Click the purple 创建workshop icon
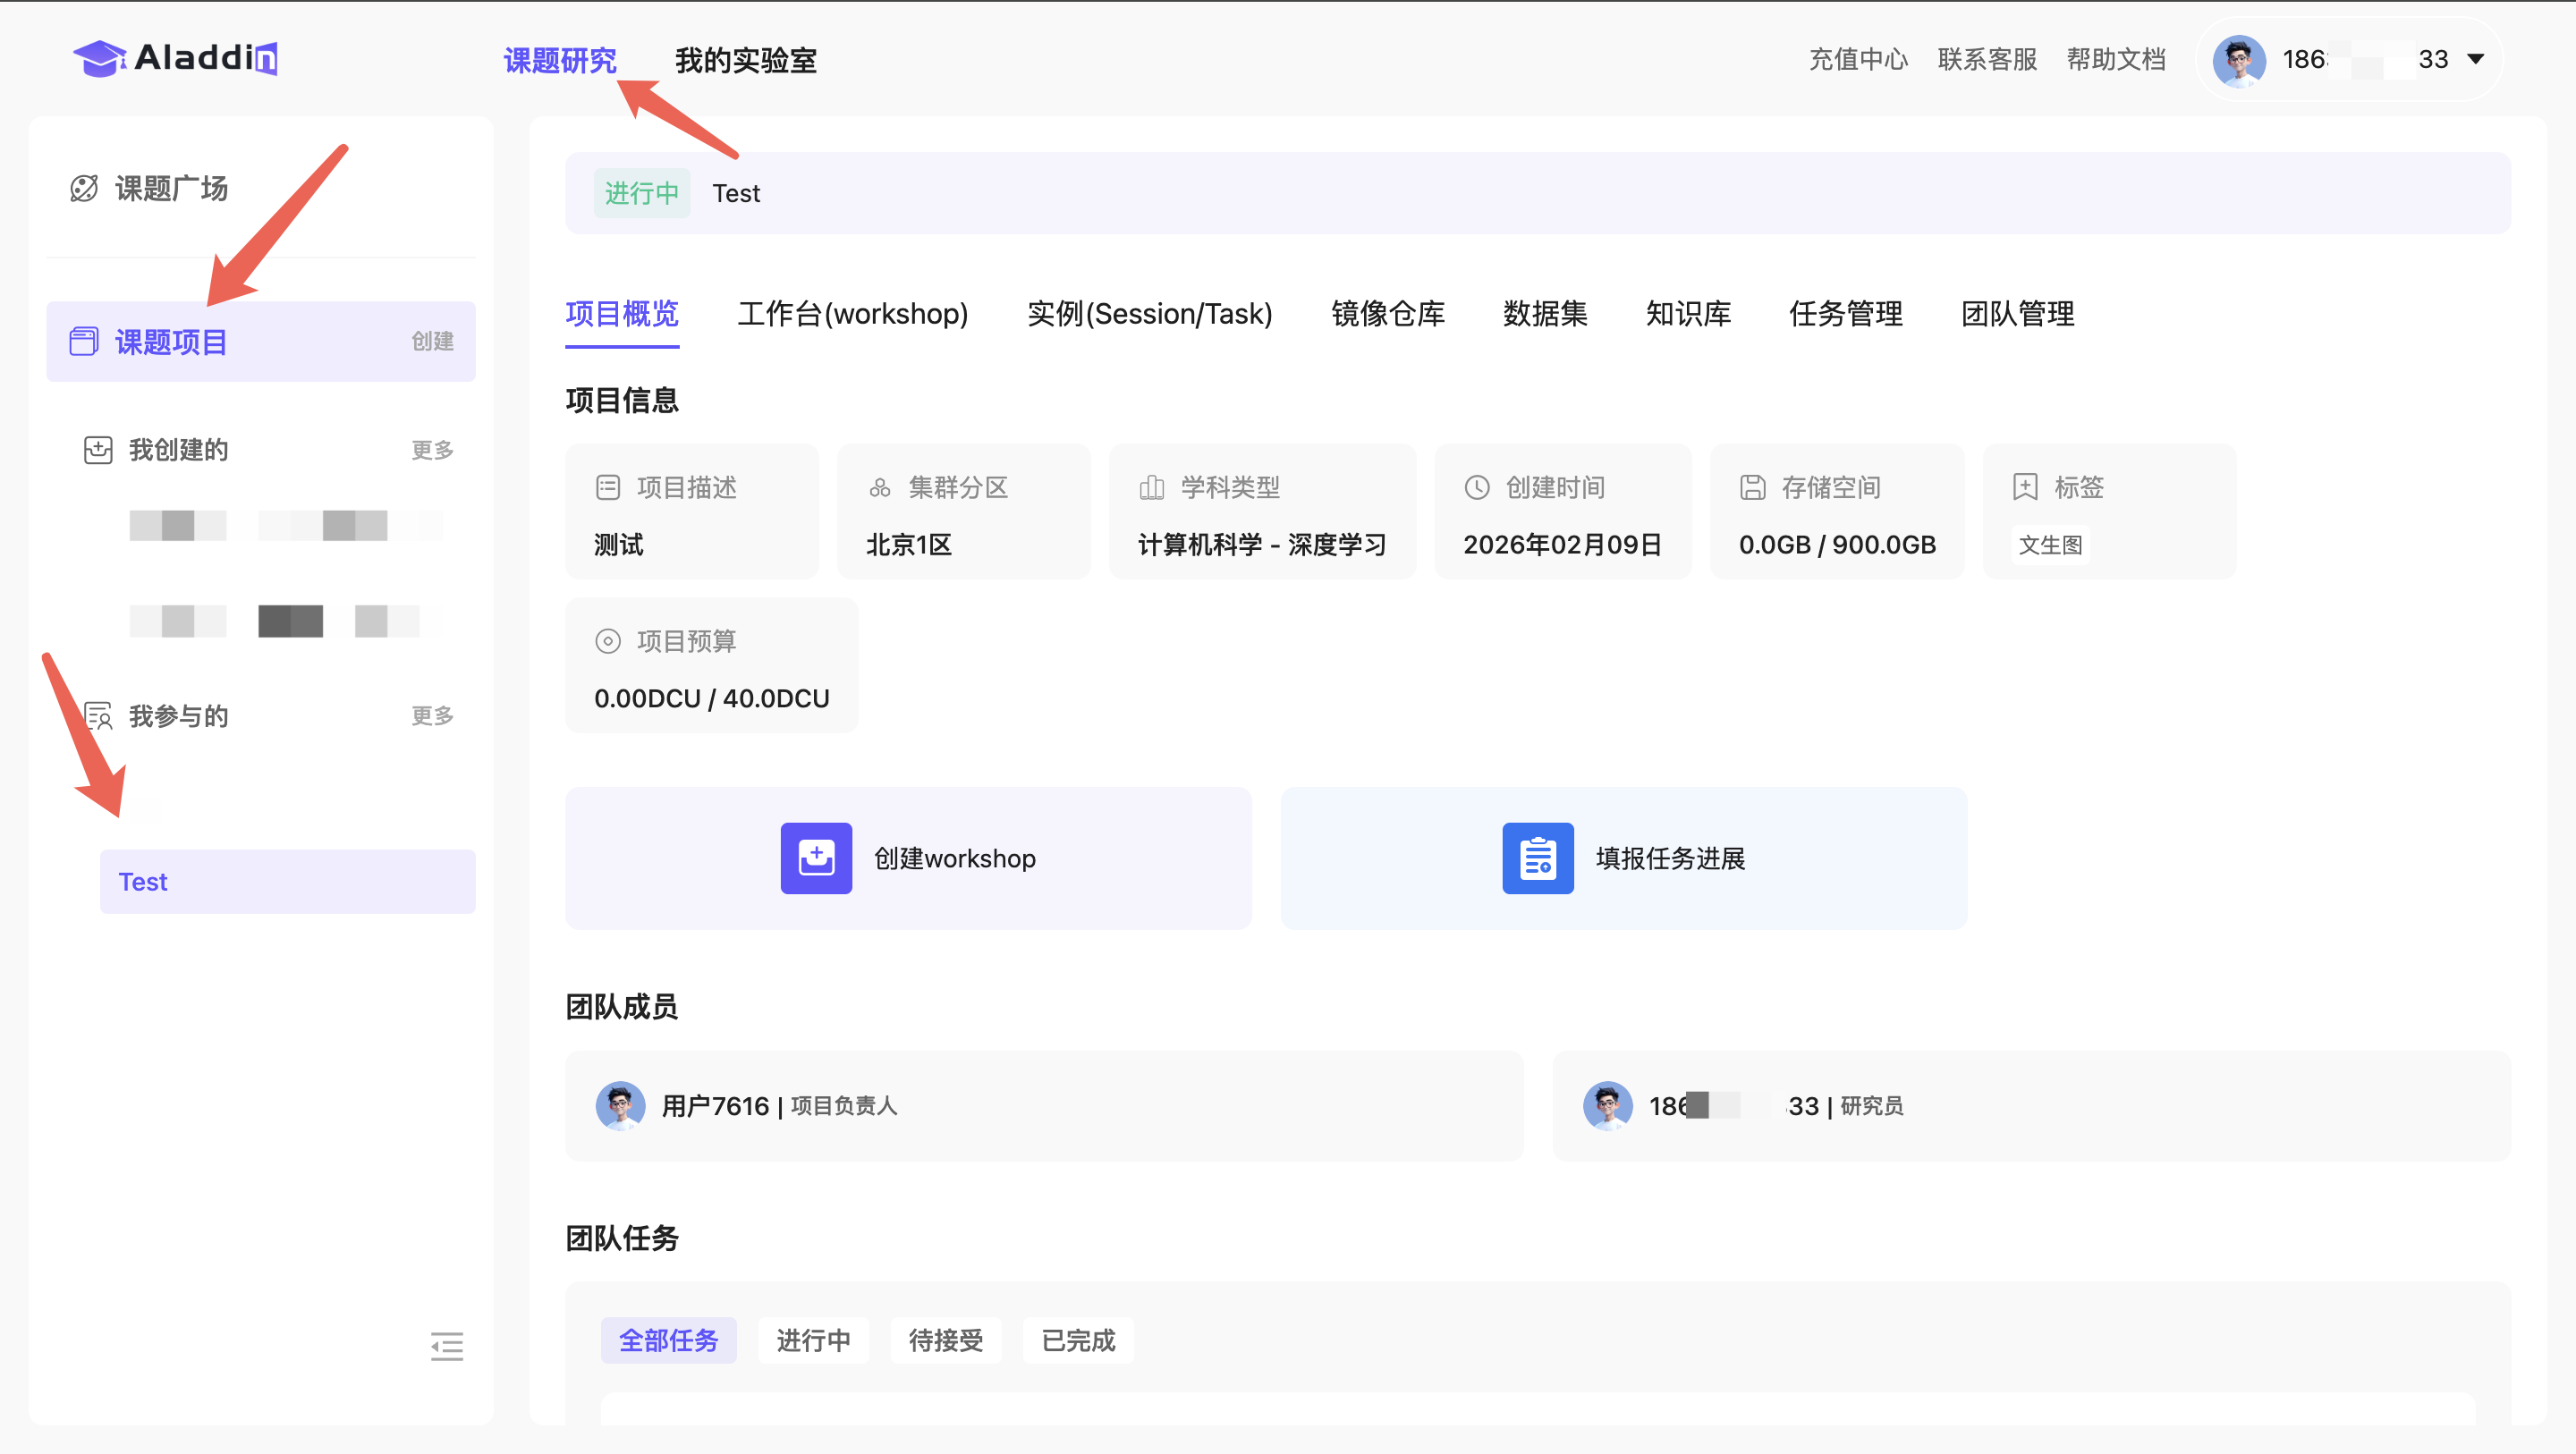Image resolution: width=2576 pixels, height=1454 pixels. 816,858
